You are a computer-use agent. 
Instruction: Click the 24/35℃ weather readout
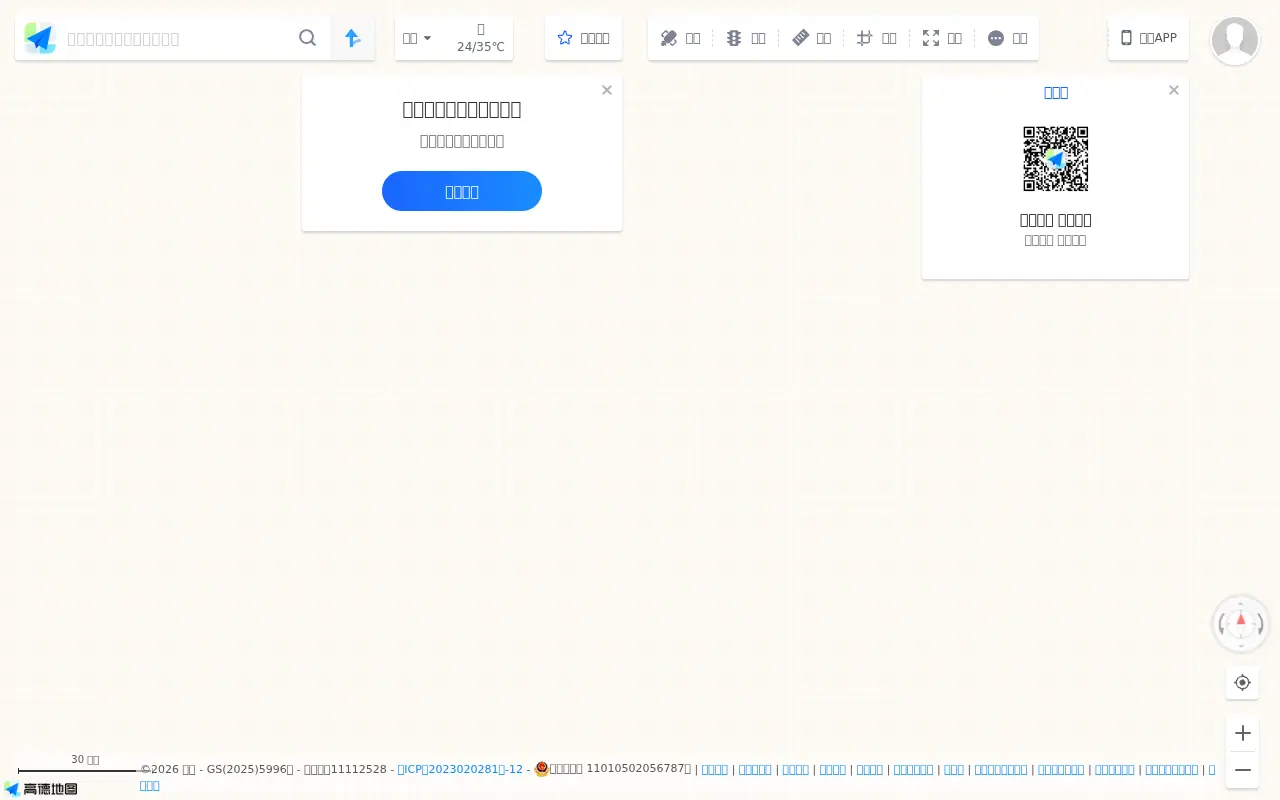point(481,46)
